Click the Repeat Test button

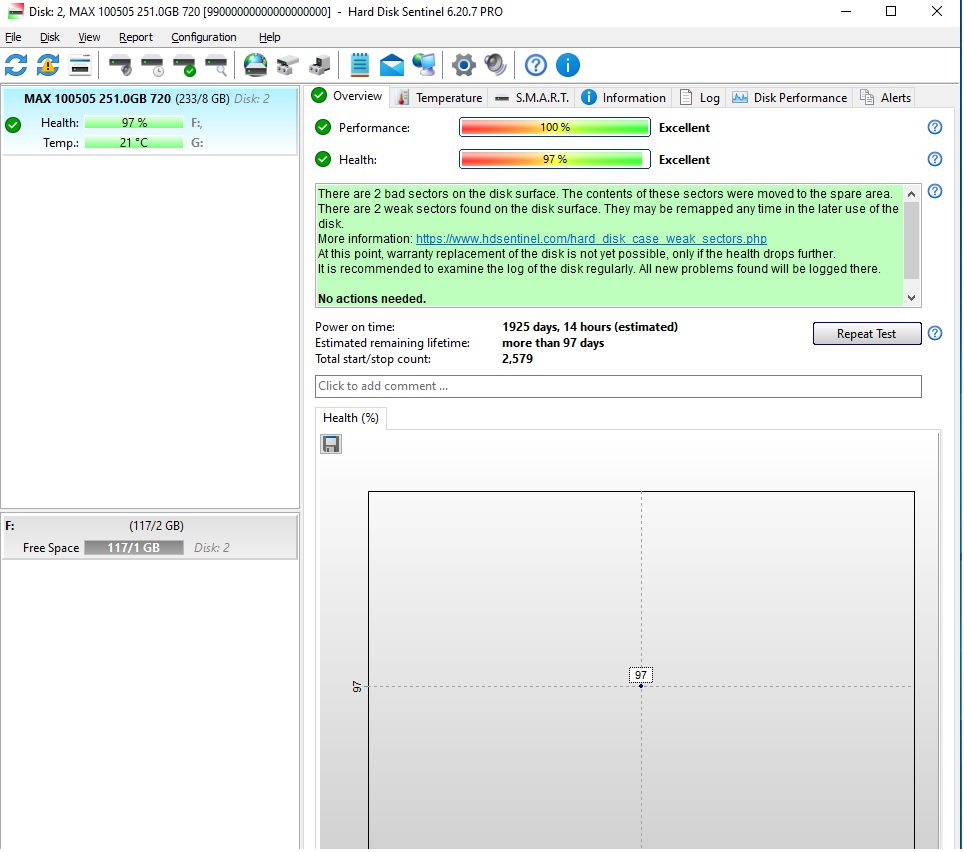[x=867, y=334]
